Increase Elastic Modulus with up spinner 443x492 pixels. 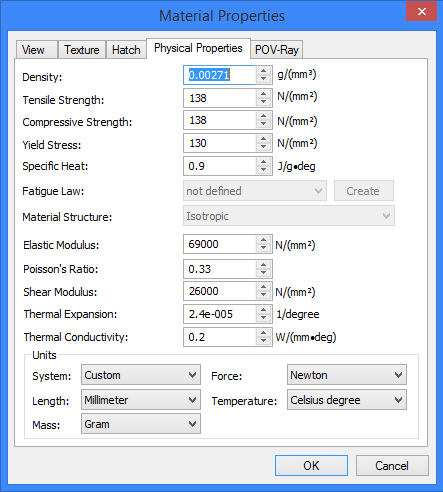point(264,240)
